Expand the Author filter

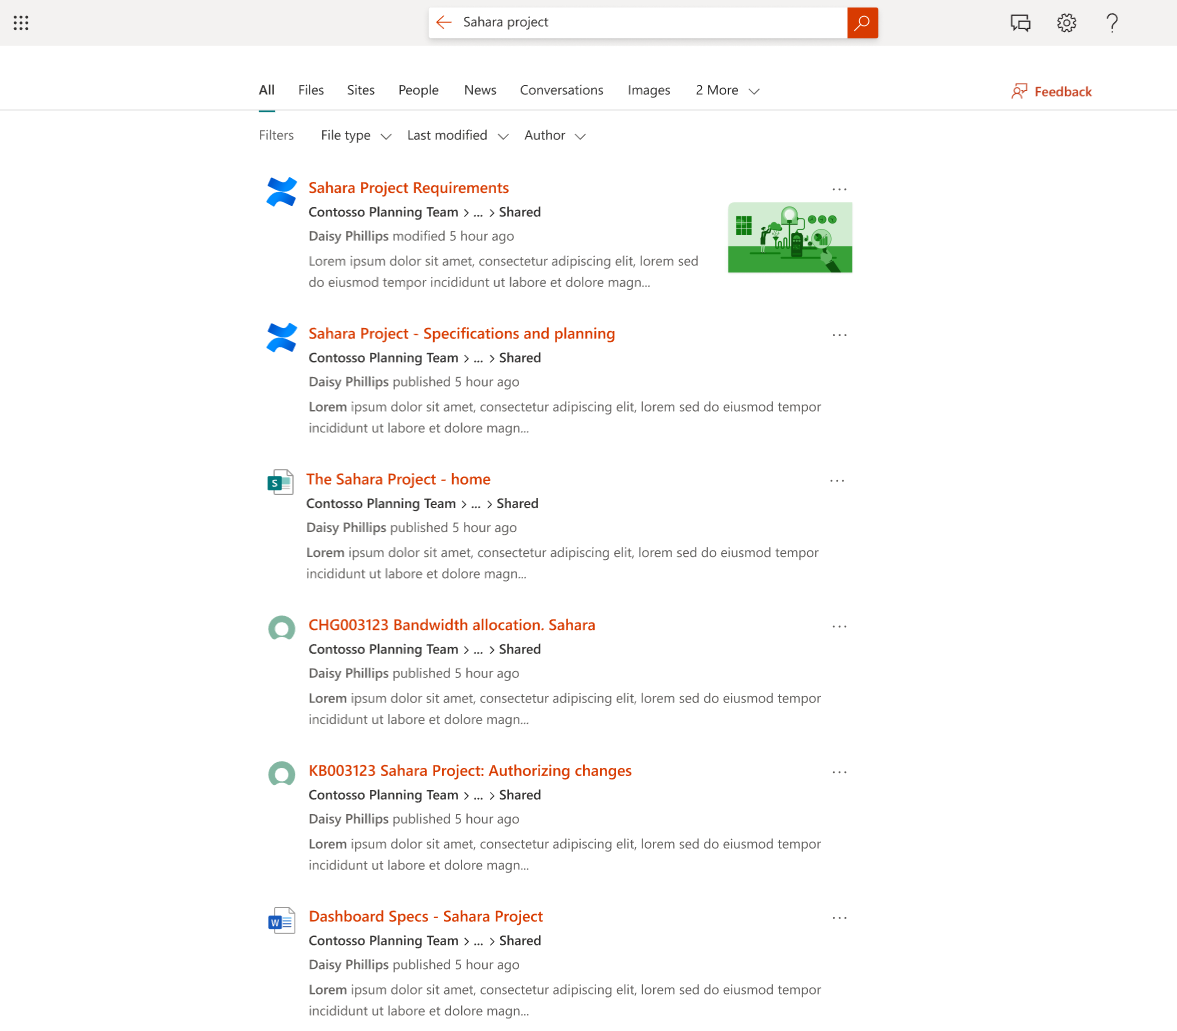click(555, 135)
